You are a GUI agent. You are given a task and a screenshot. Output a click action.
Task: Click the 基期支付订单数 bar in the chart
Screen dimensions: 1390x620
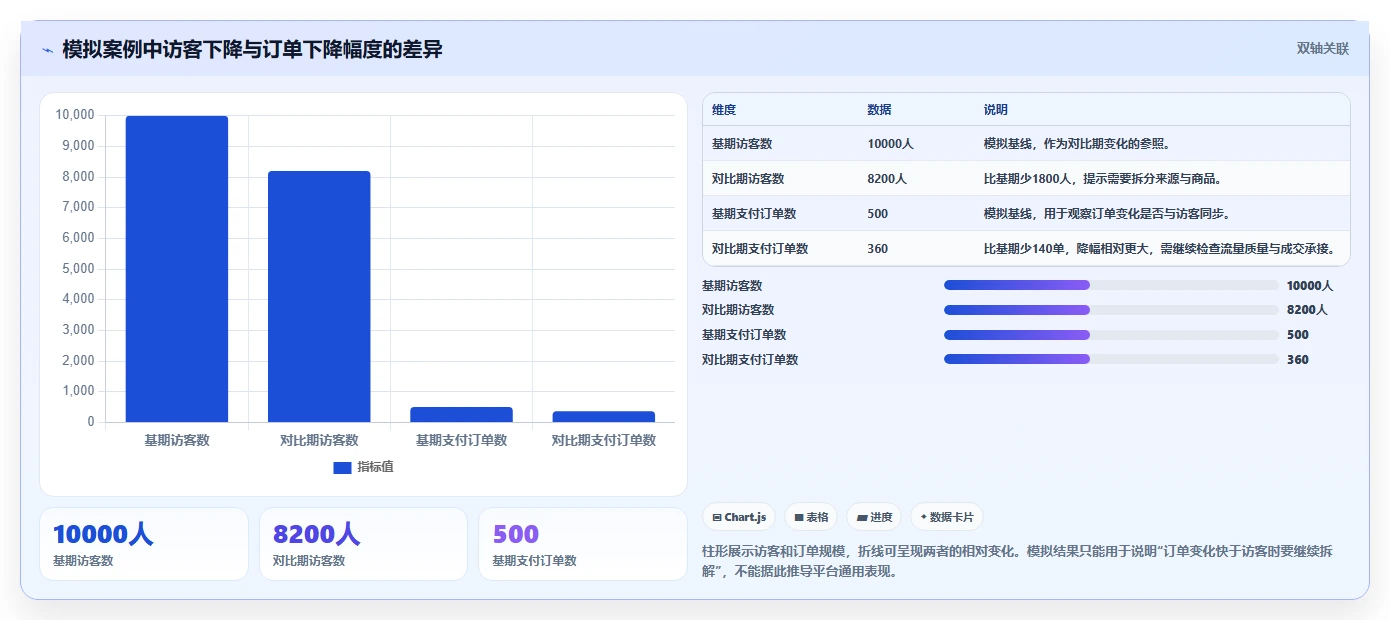[461, 414]
